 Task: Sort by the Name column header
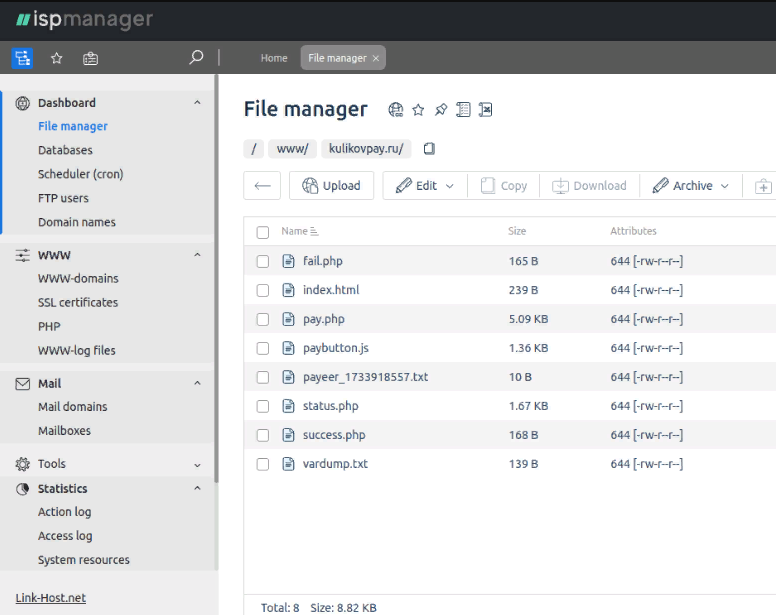(299, 231)
